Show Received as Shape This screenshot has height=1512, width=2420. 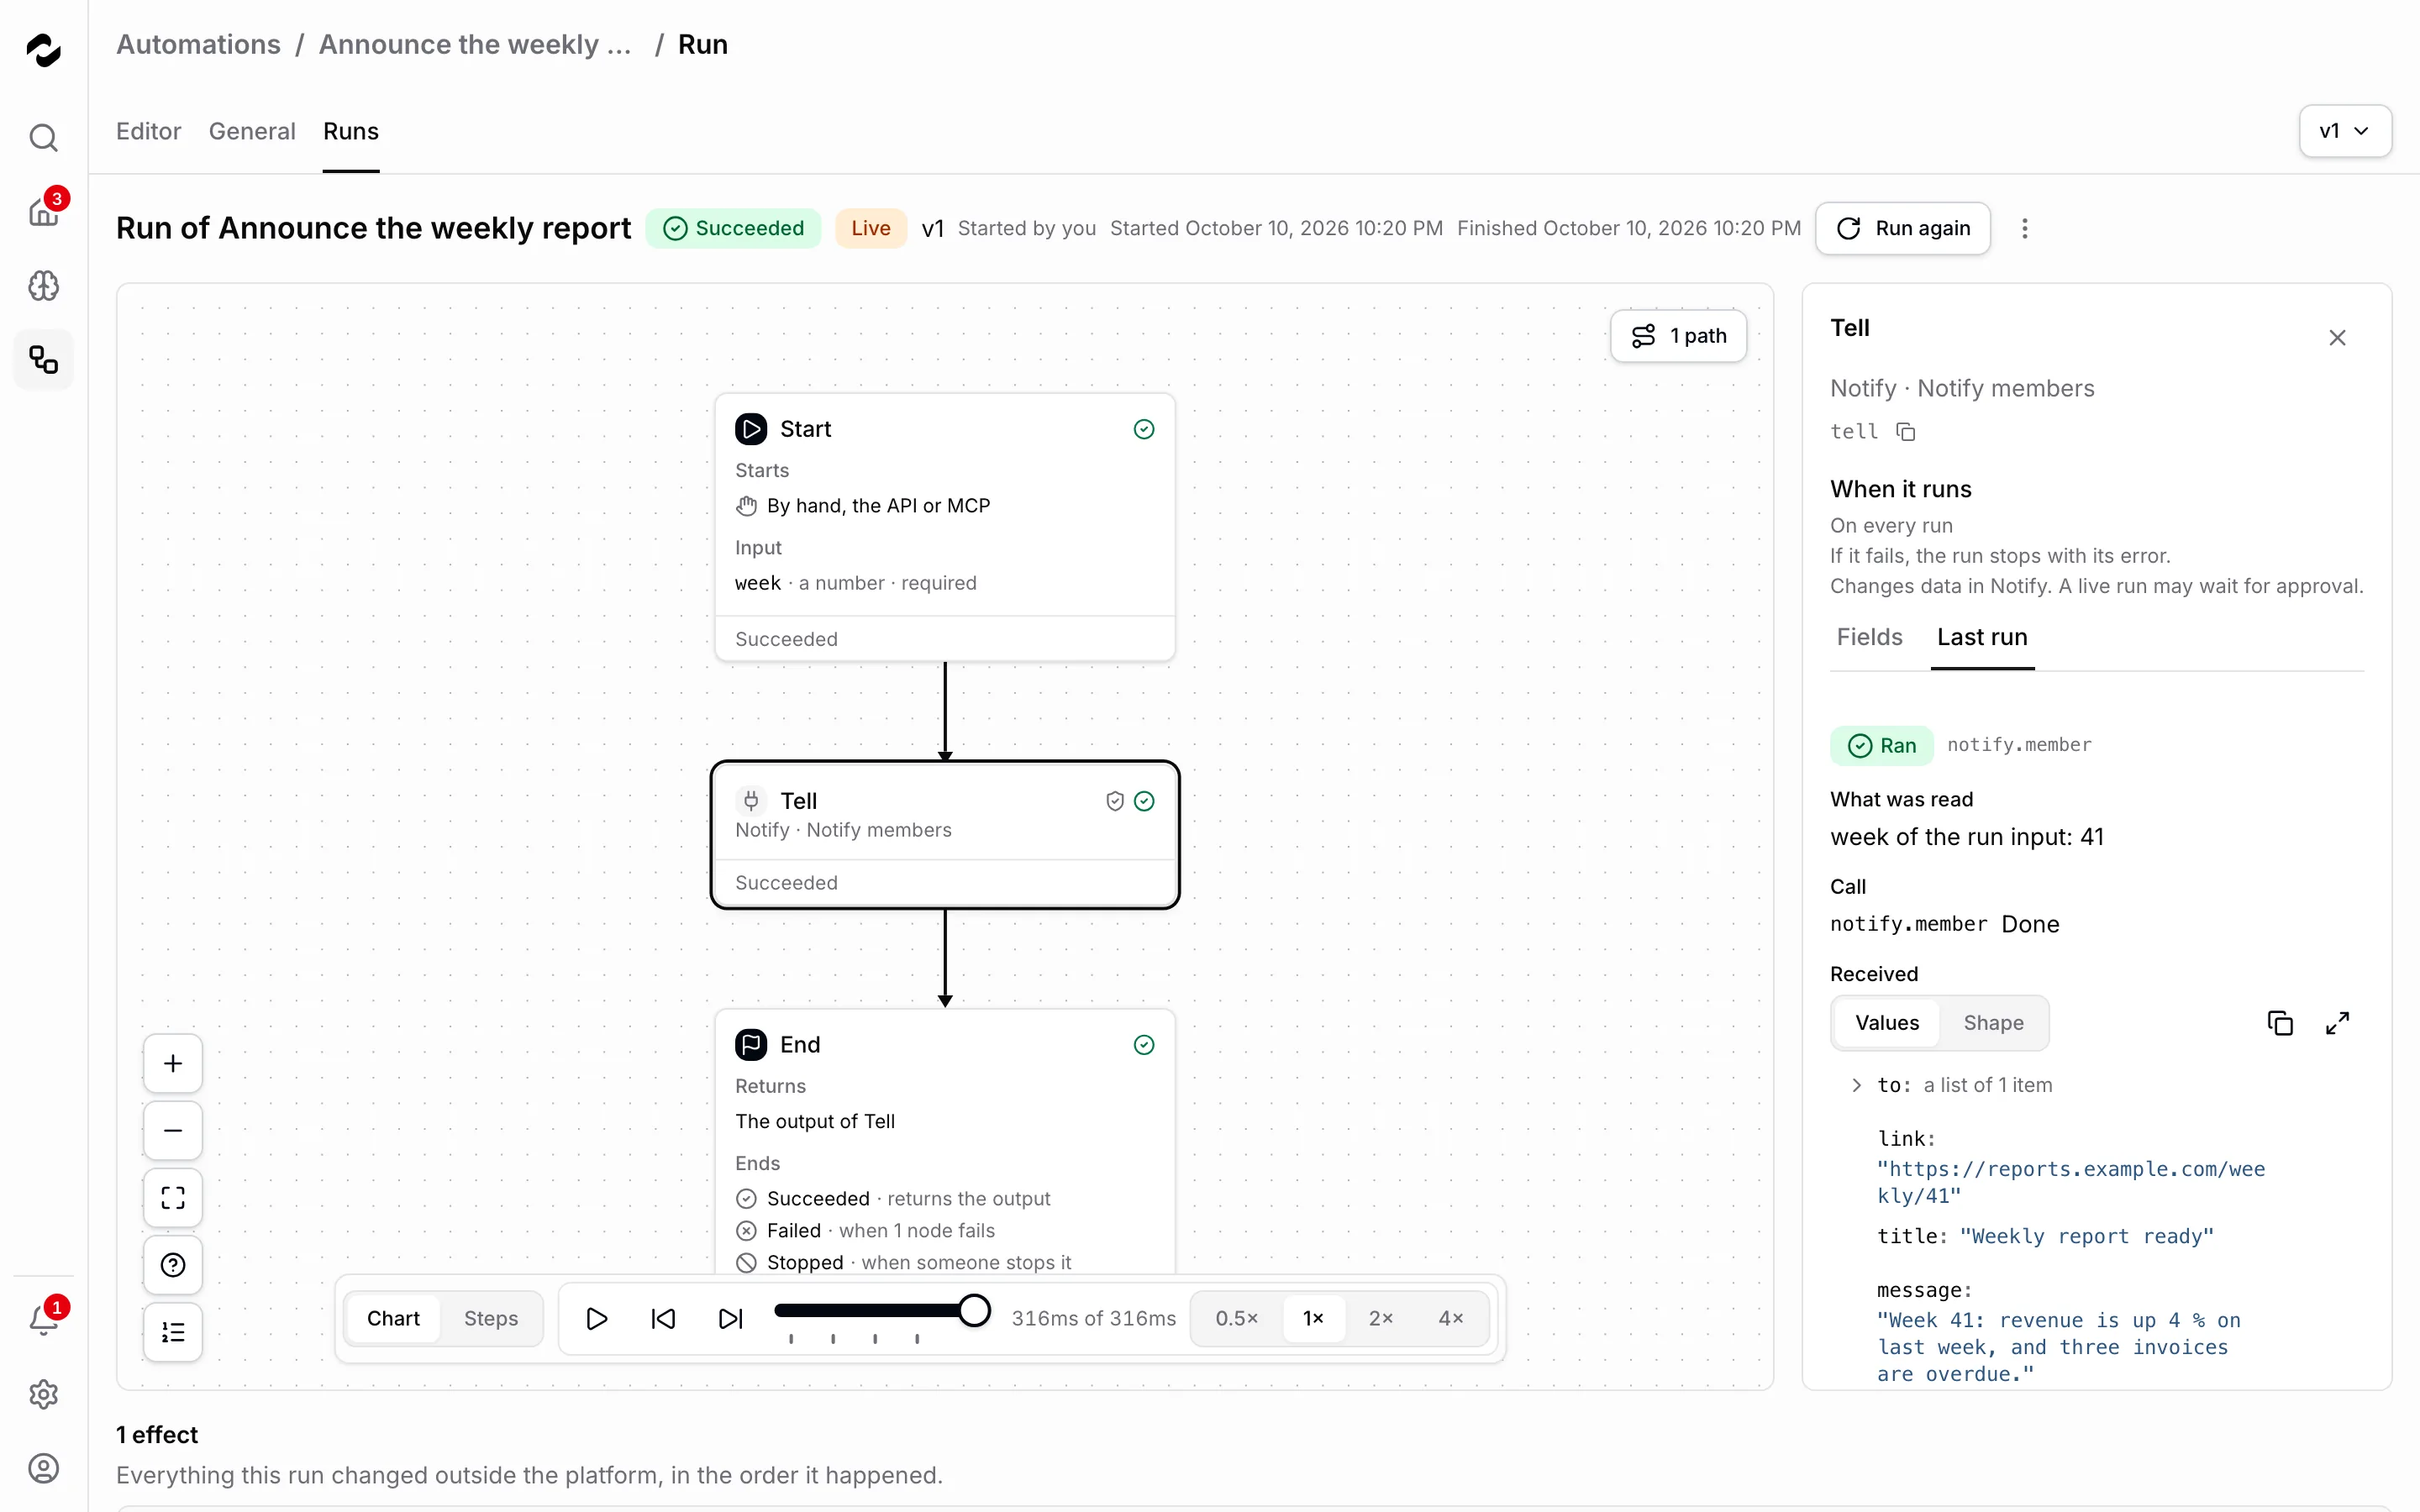tap(1993, 1023)
